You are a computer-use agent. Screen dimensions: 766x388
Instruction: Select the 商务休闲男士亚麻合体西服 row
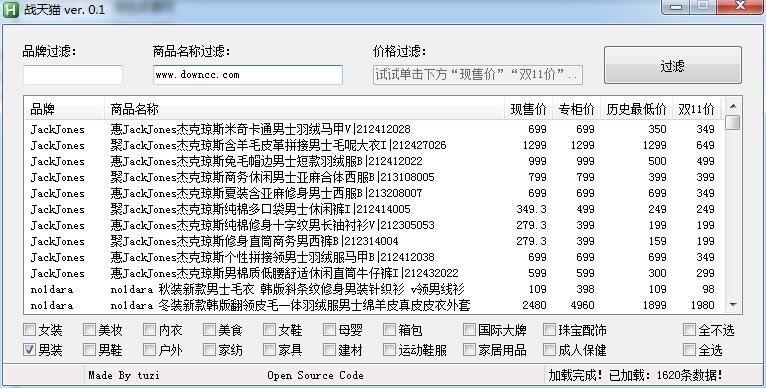pyautogui.click(x=374, y=177)
